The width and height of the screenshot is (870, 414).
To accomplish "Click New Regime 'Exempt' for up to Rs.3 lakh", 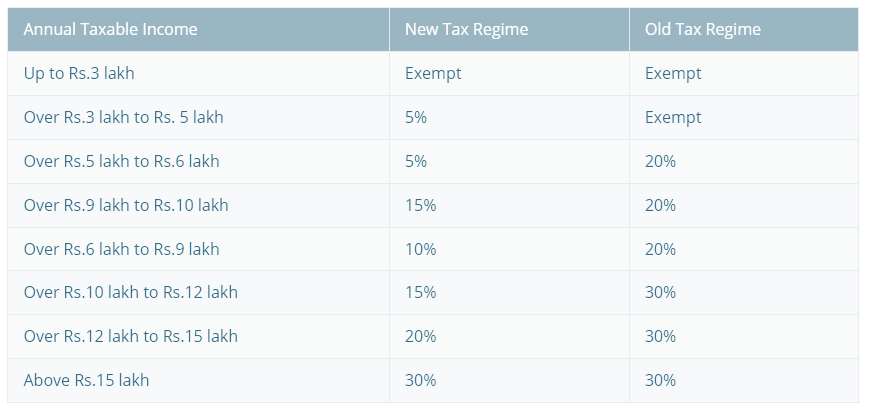I will (433, 74).
